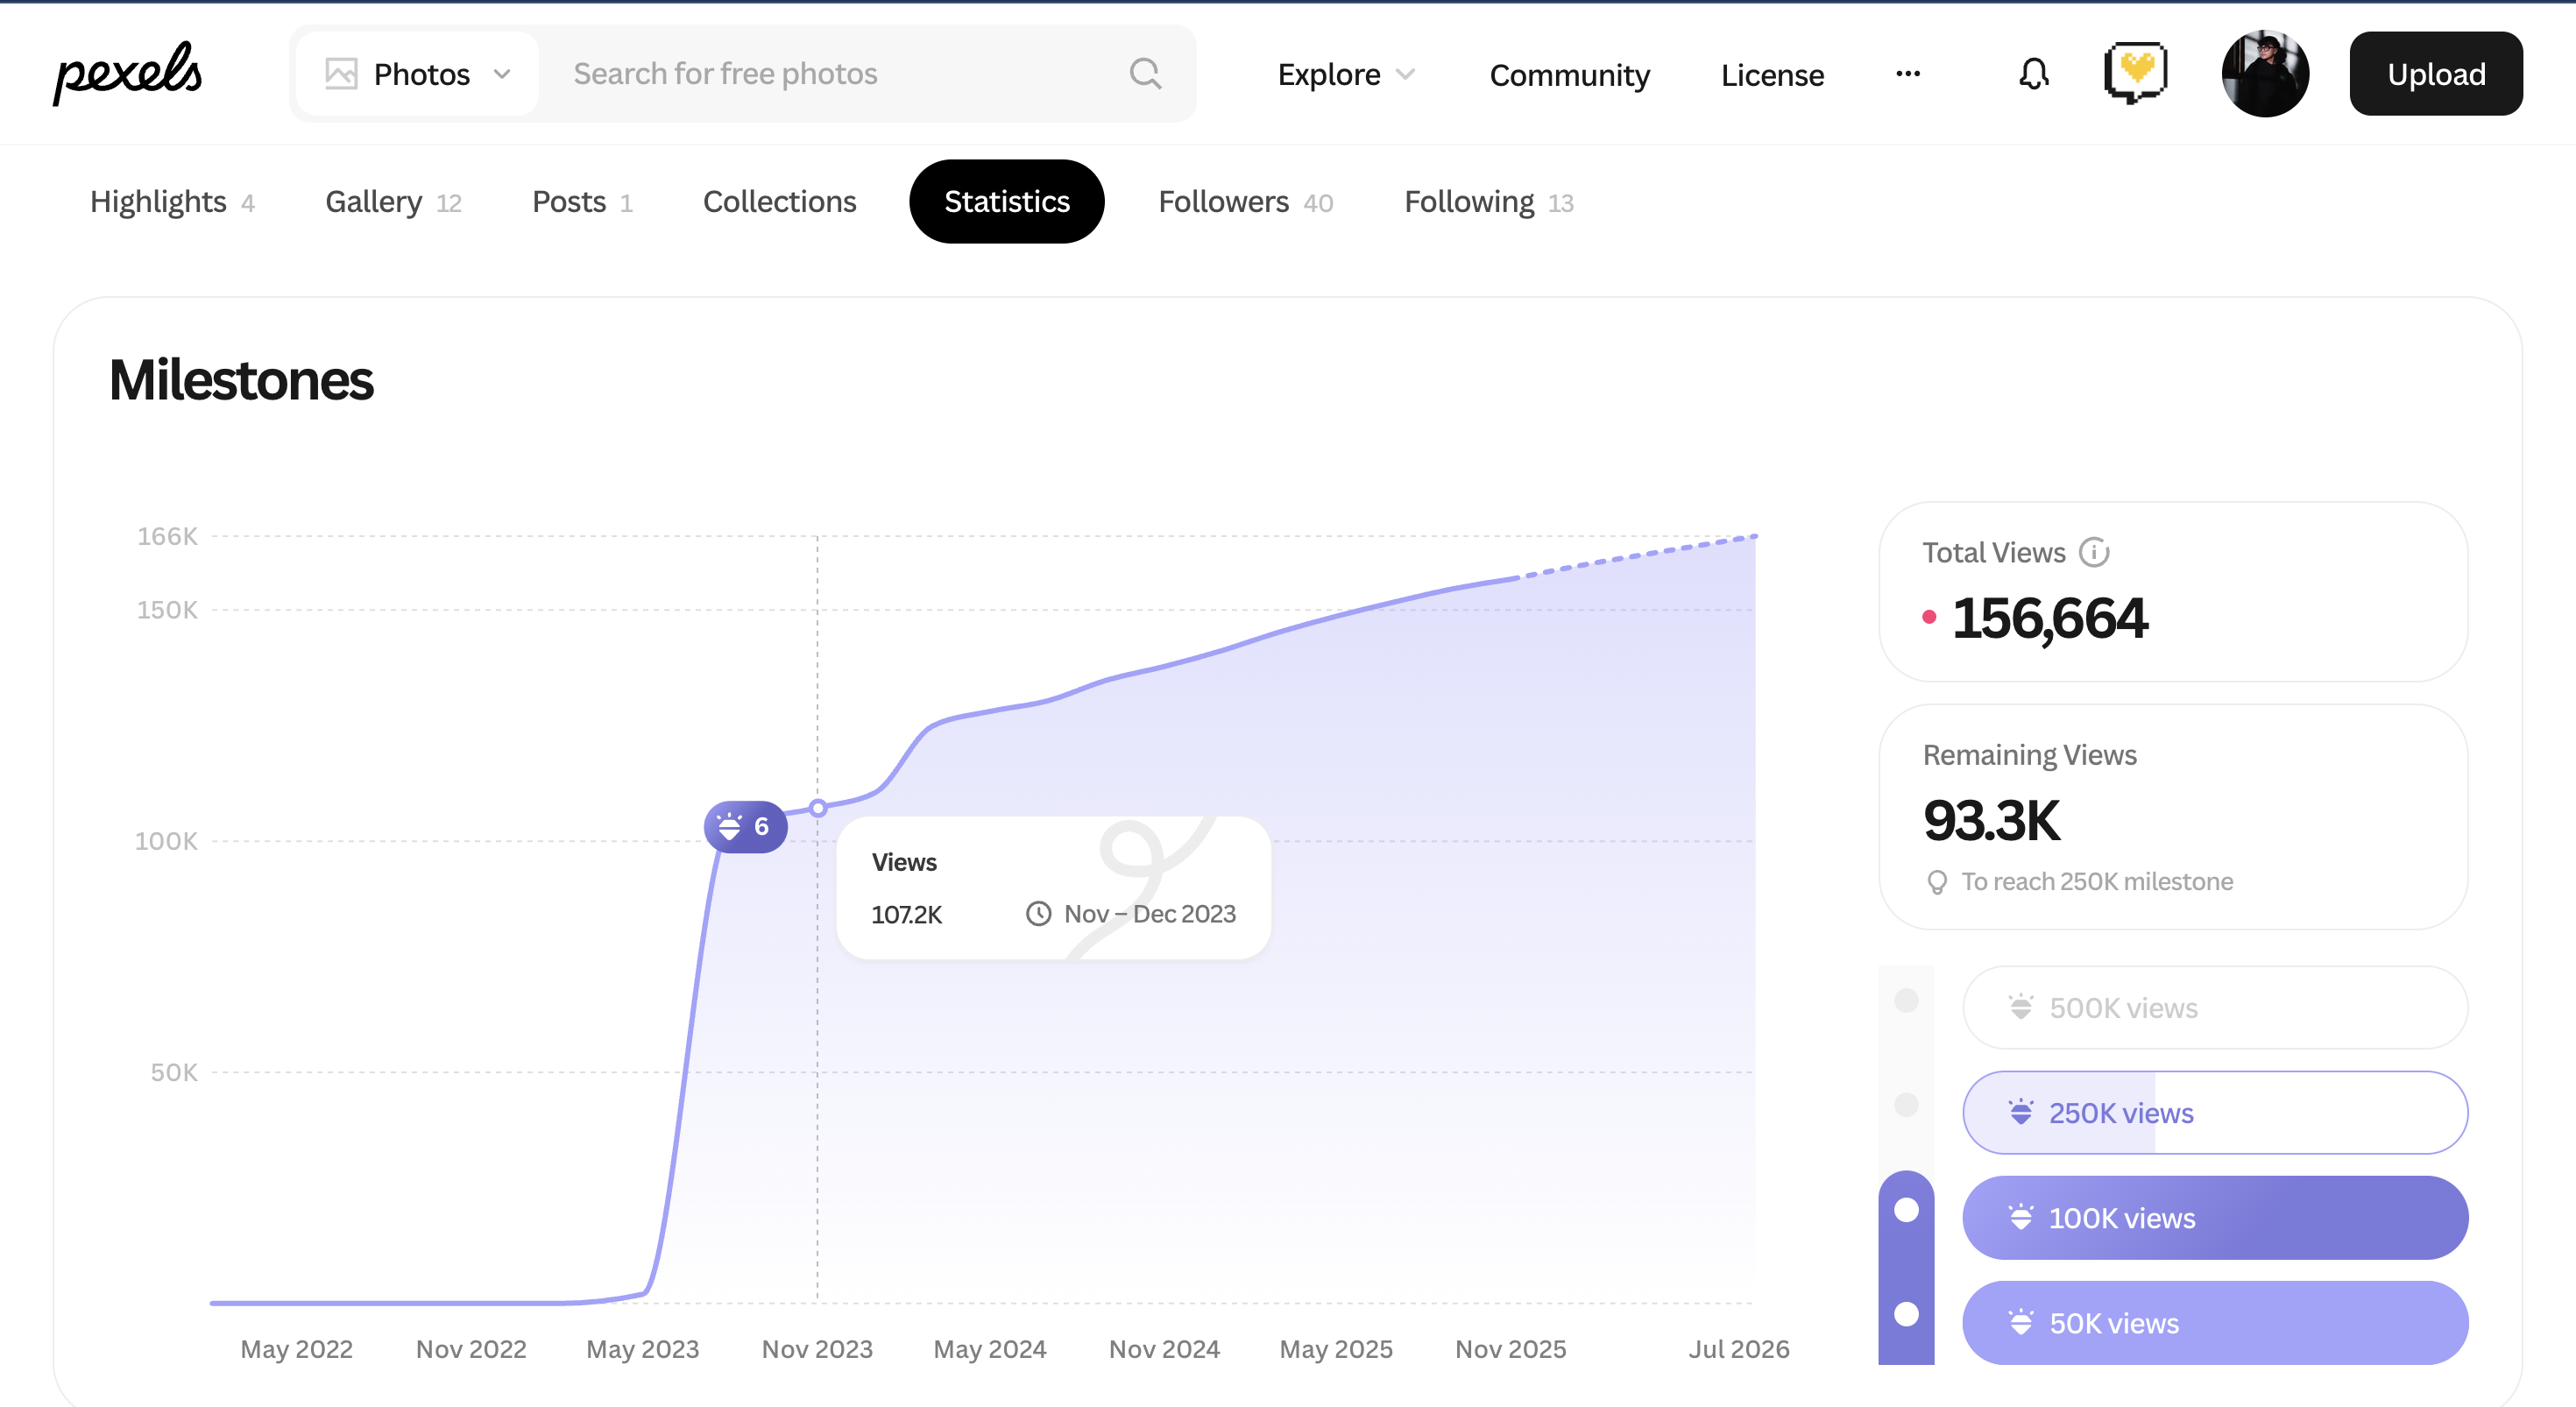
Task: Select the 100K views milestone dot
Action: (x=1906, y=1210)
